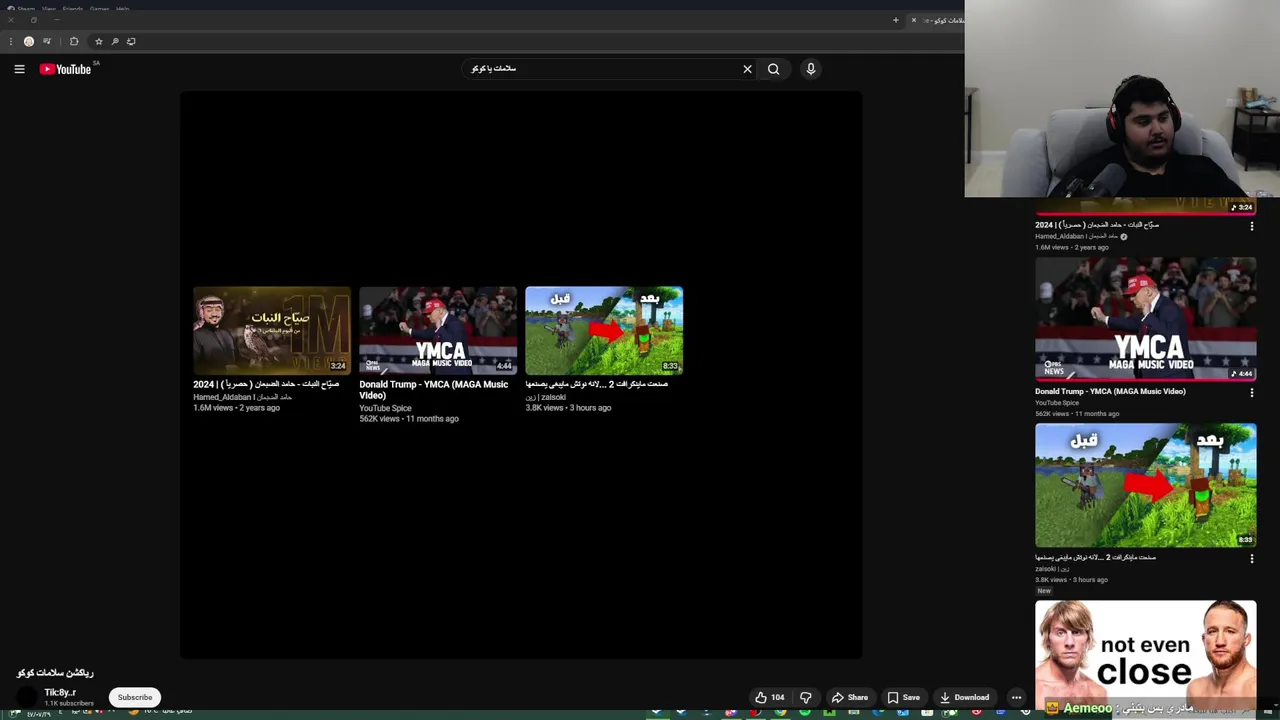Dislike the video with thumbs down
The height and width of the screenshot is (720, 1280).
(805, 697)
